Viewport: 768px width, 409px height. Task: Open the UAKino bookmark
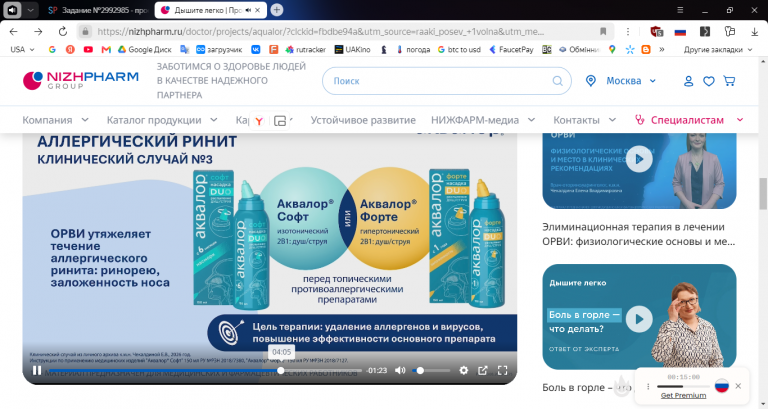(x=352, y=49)
